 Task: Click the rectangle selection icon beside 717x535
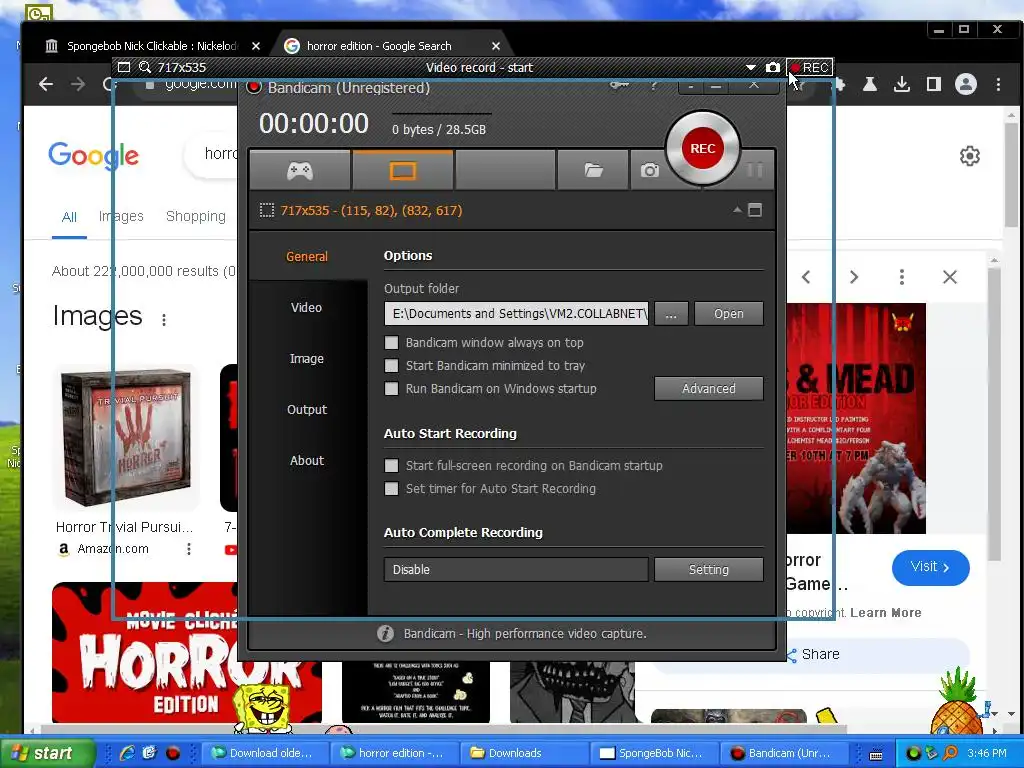tap(266, 210)
